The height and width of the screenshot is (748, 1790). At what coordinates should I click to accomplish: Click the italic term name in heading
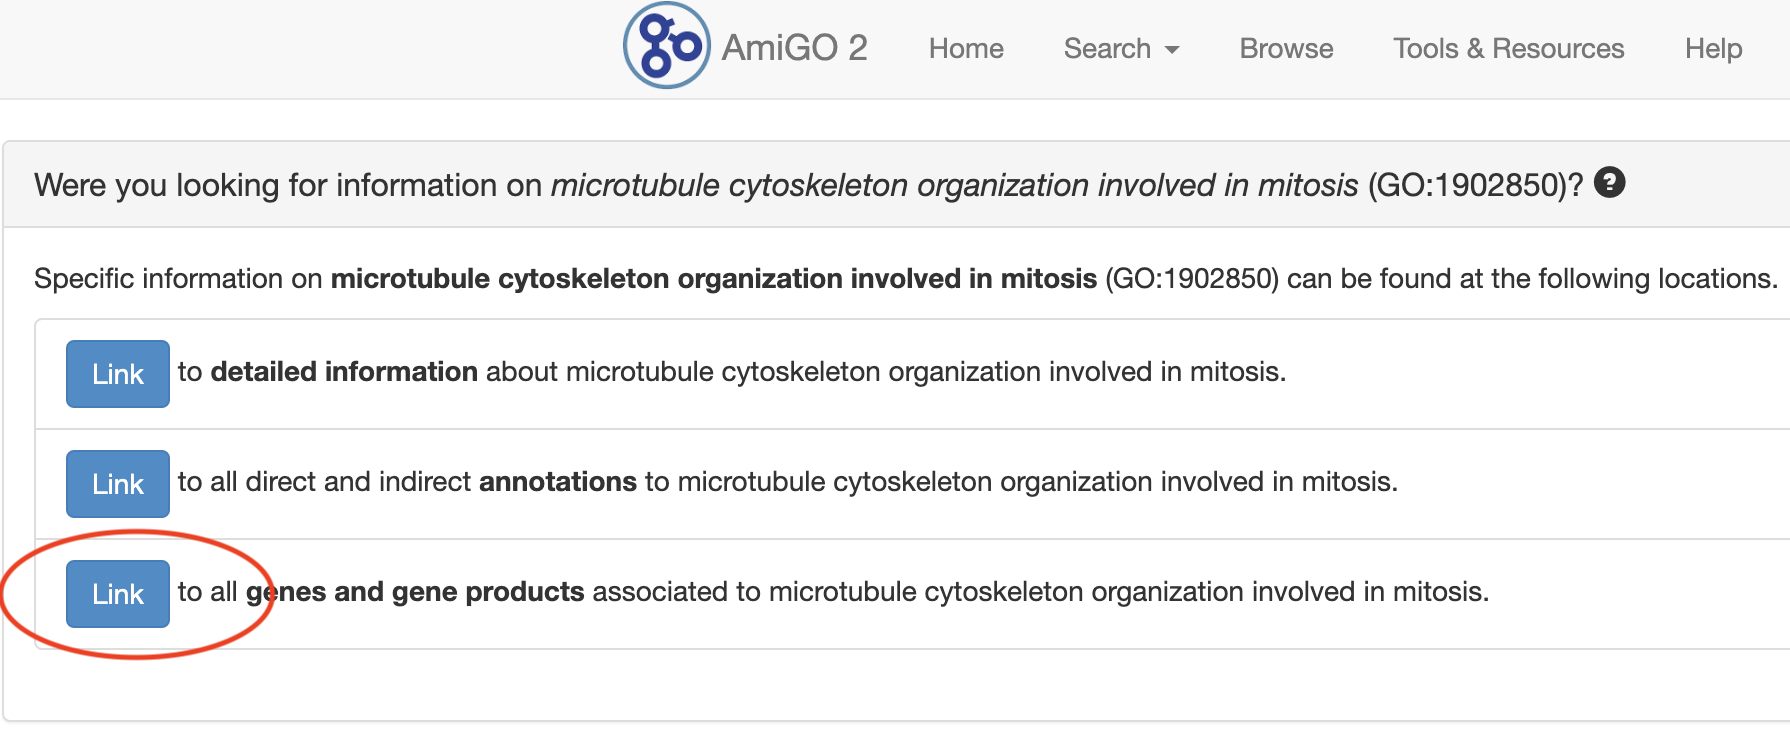pyautogui.click(x=954, y=185)
